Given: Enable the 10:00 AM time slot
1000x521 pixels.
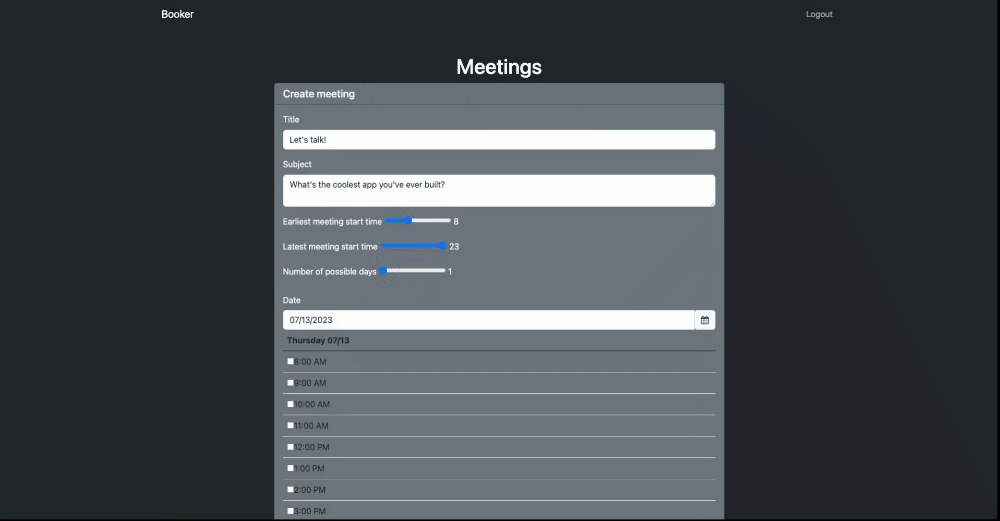Looking at the screenshot, I should coord(291,404).
